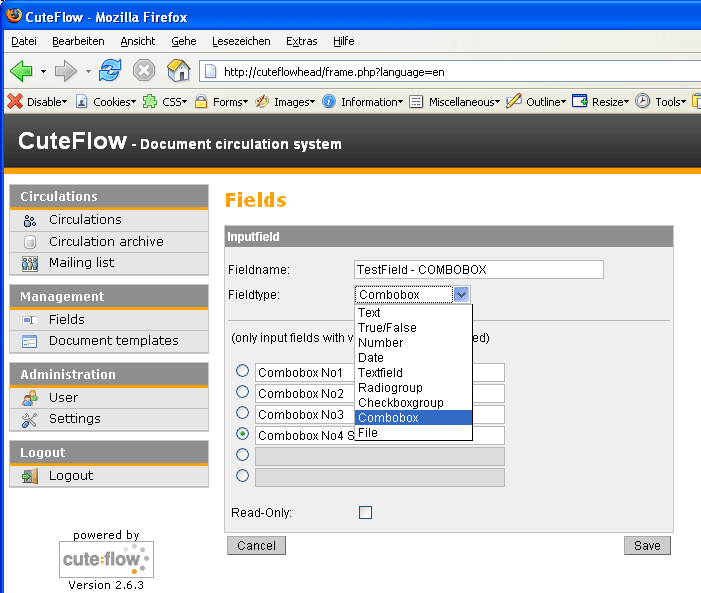
Task: Open the CSS toolbar menu
Action: point(165,102)
